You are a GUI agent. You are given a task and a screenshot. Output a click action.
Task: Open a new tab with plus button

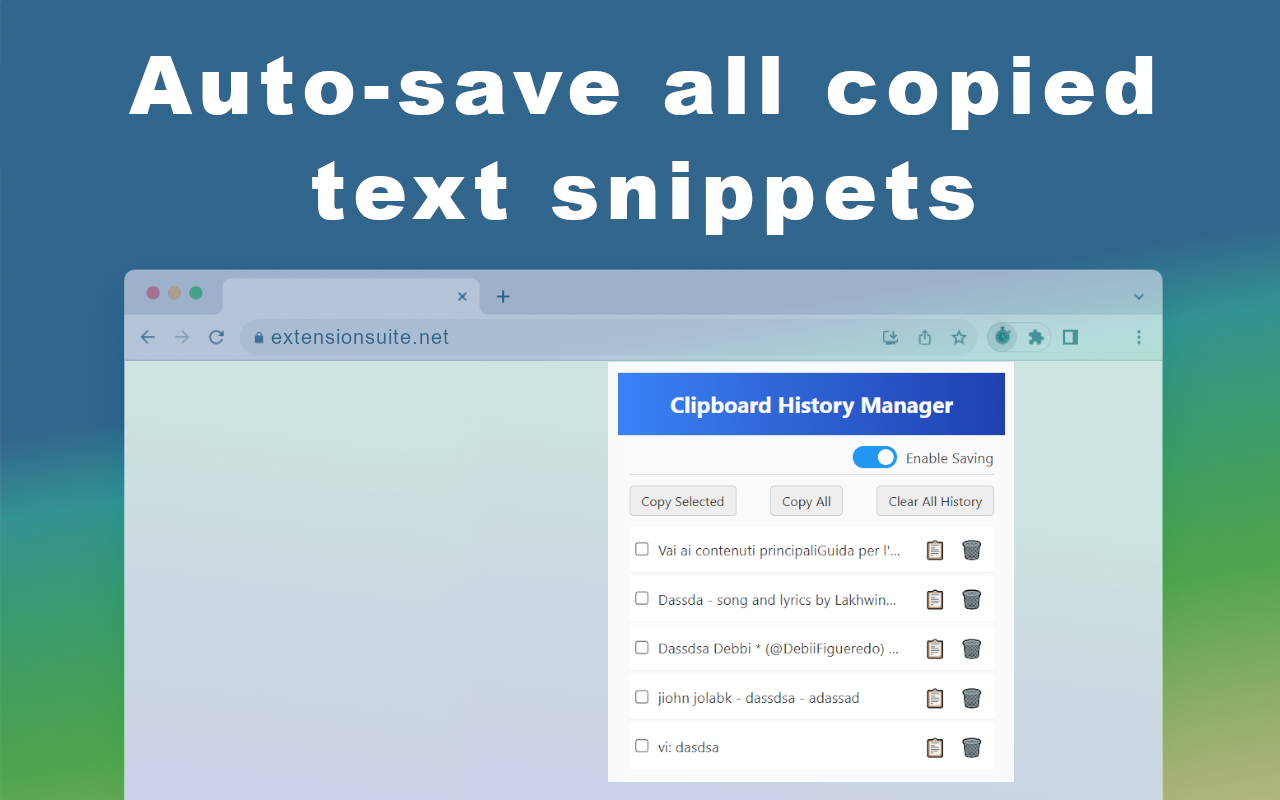(503, 296)
